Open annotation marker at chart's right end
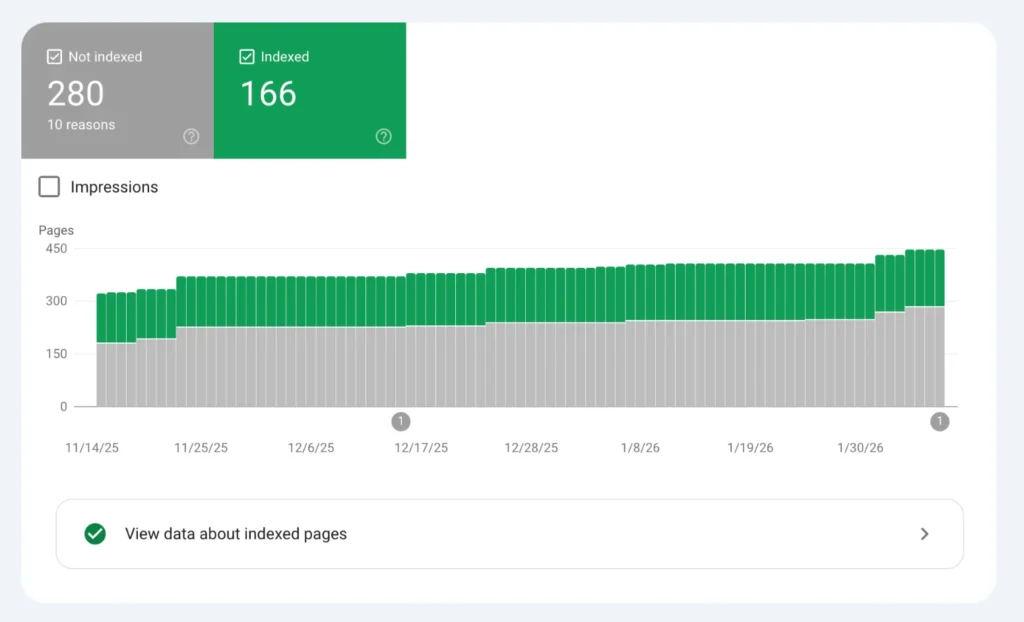 [940, 421]
